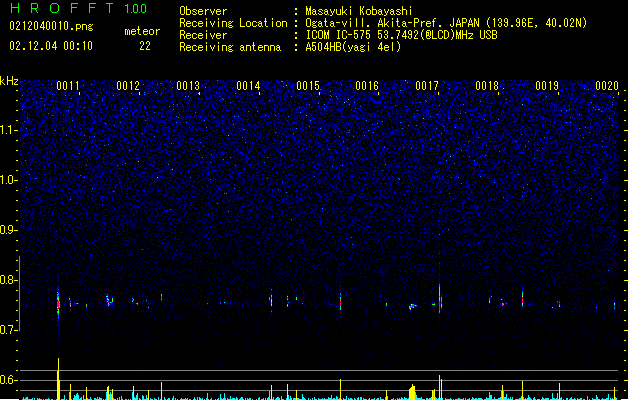Select the A504HB(yagi 4el) antenna text

point(353,47)
